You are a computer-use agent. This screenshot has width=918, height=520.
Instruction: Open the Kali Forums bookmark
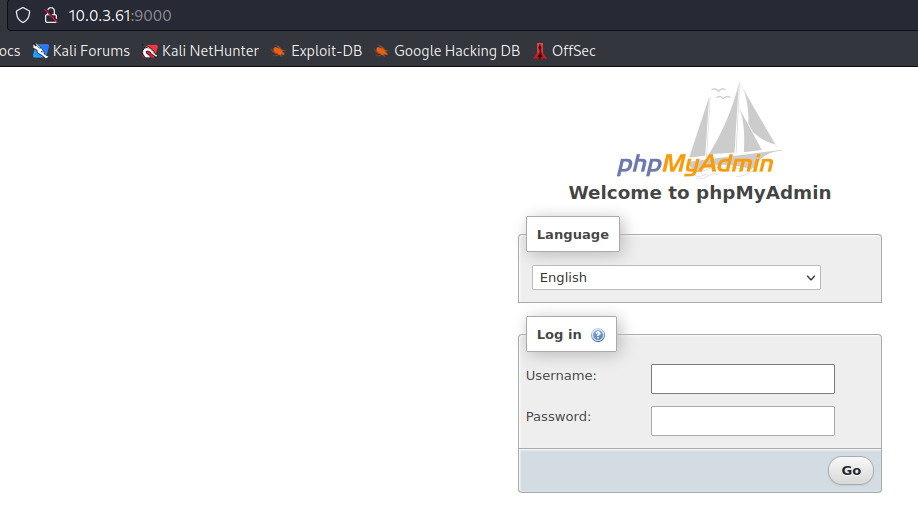81,51
